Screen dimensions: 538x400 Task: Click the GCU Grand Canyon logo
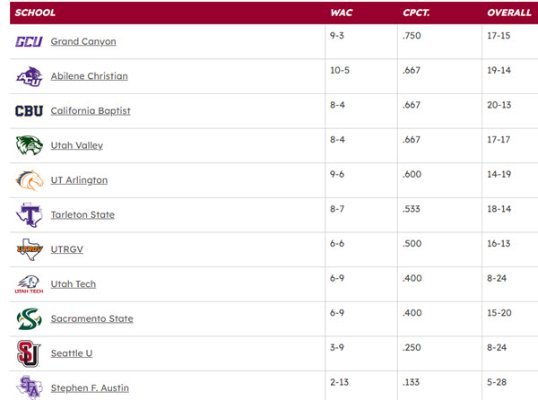click(29, 42)
